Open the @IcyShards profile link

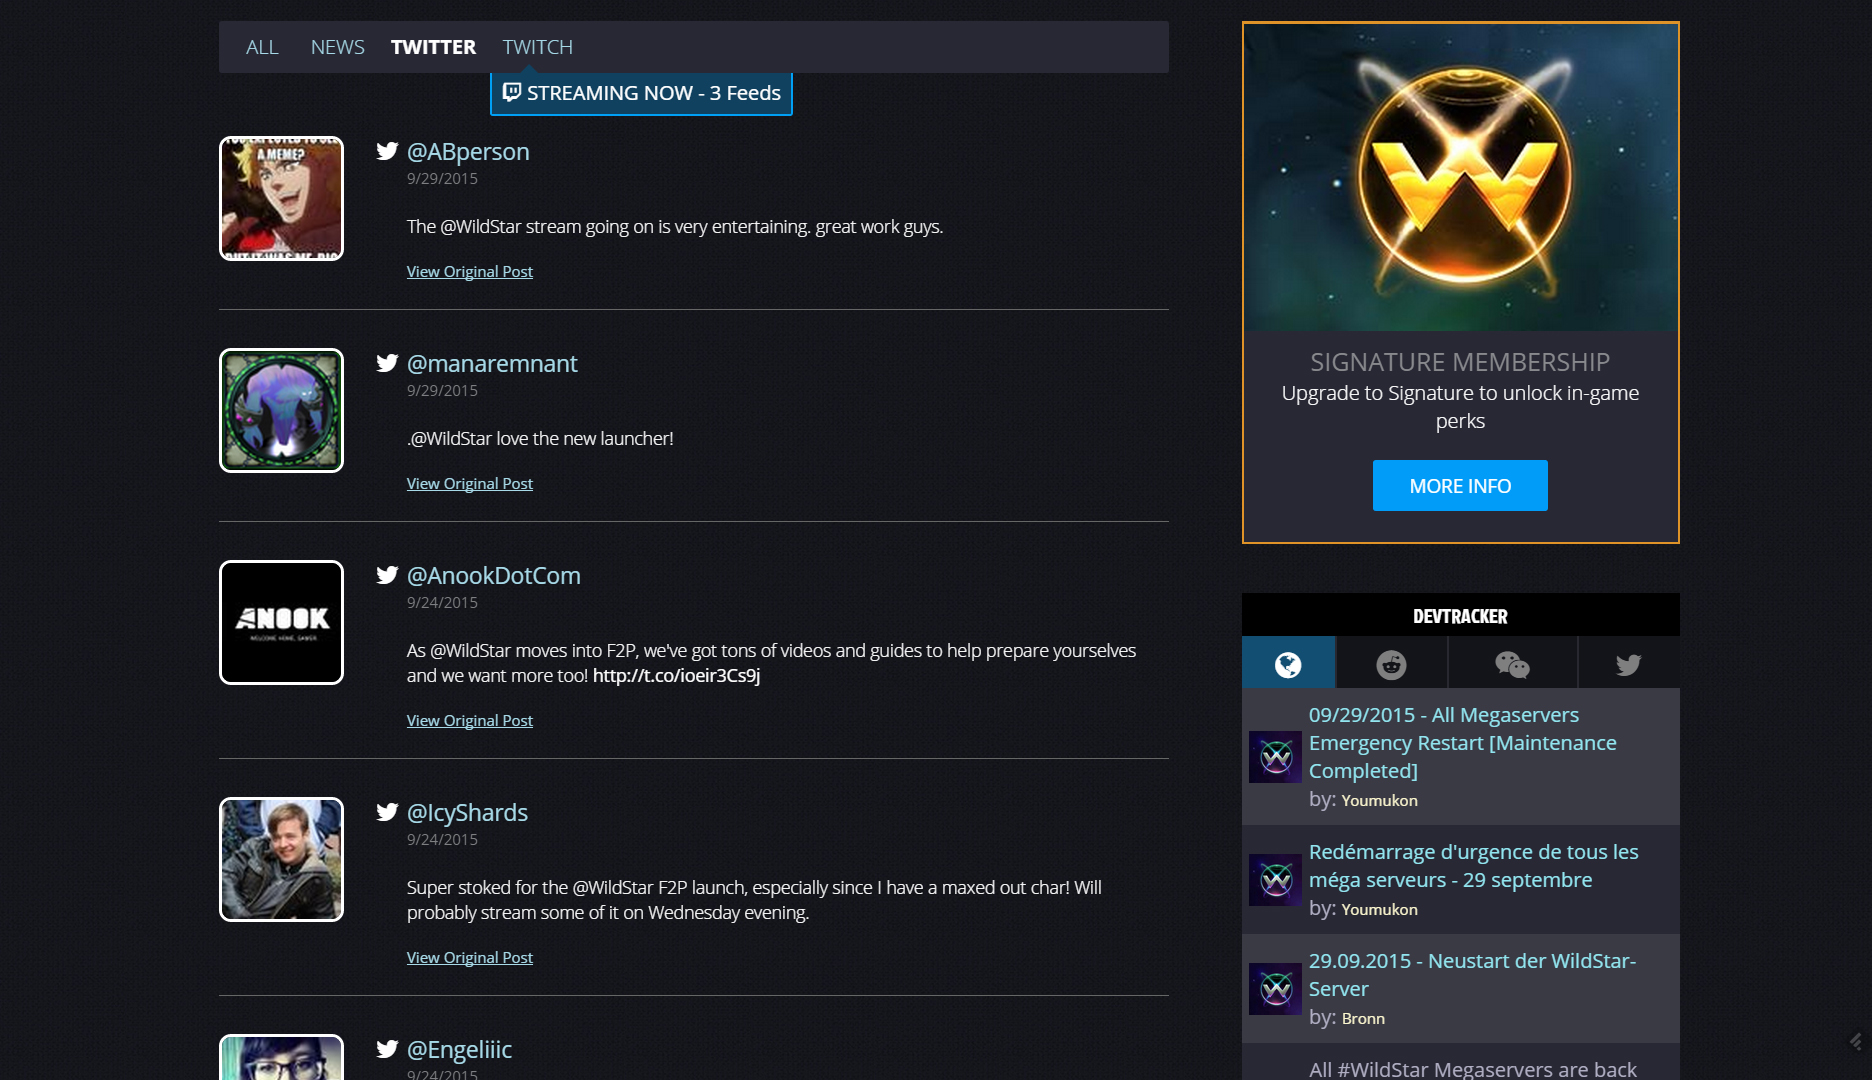467,813
